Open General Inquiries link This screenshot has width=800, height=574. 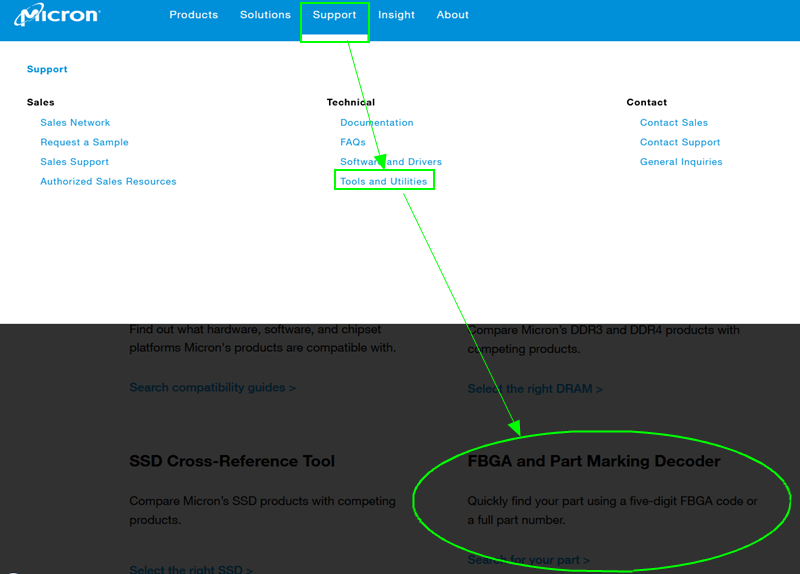[x=681, y=162]
